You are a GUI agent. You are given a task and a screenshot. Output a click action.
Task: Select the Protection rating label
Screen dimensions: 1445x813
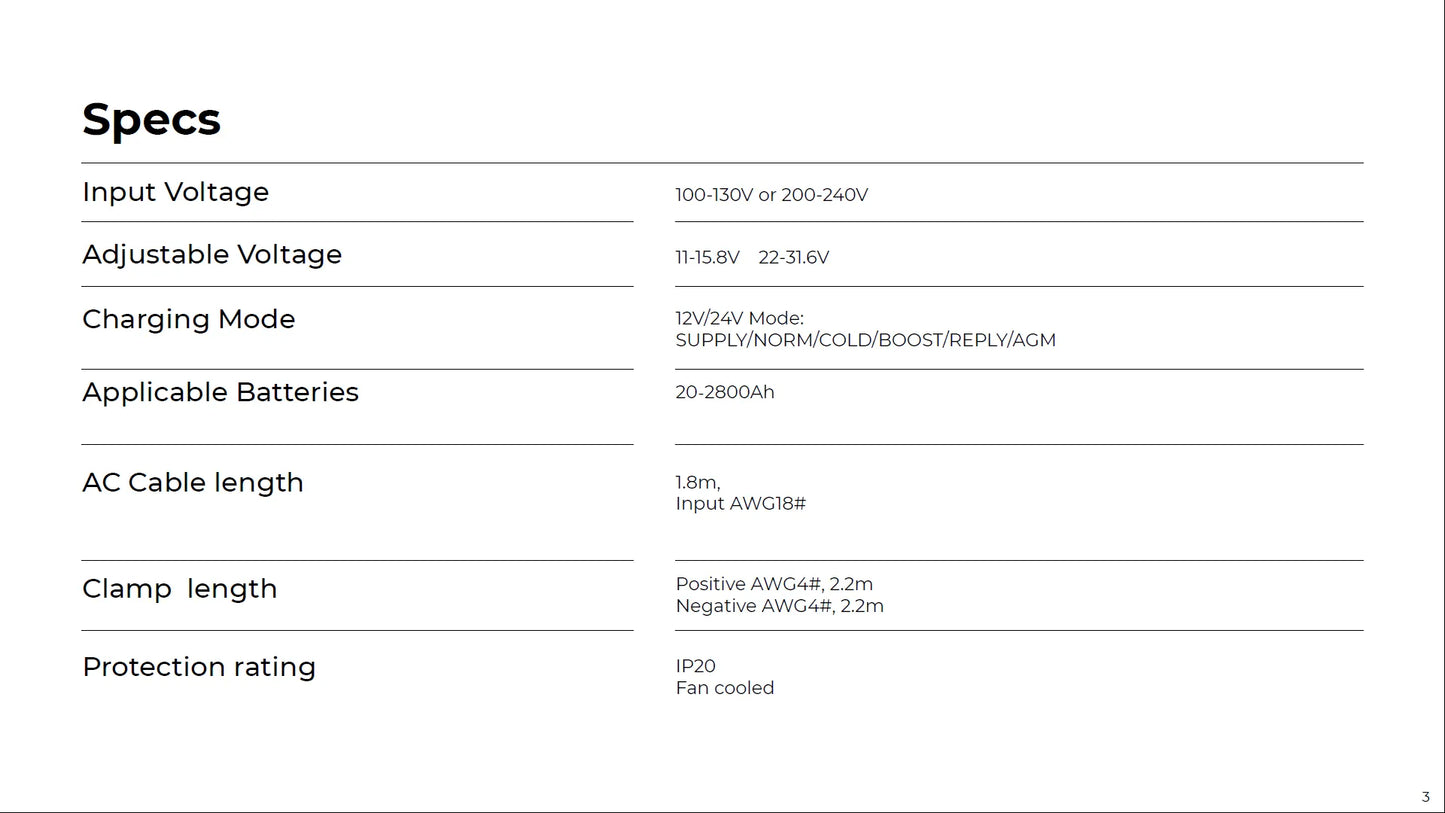click(x=198, y=666)
